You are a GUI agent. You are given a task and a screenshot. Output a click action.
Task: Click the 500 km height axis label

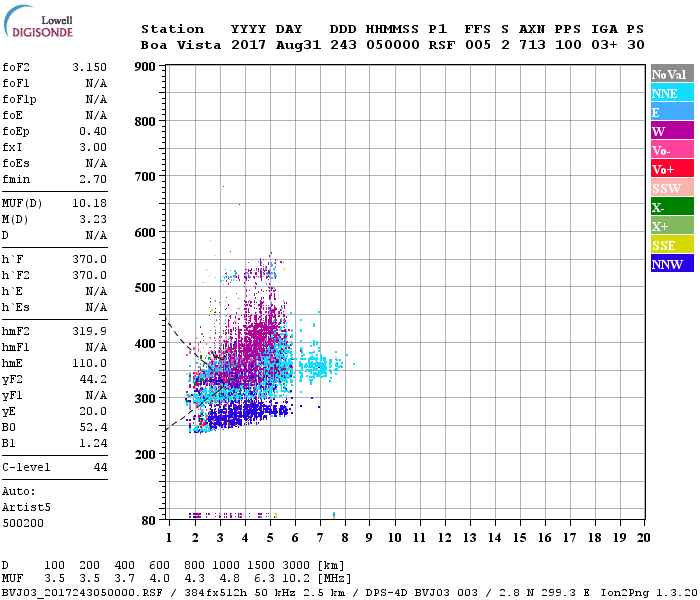[145, 287]
